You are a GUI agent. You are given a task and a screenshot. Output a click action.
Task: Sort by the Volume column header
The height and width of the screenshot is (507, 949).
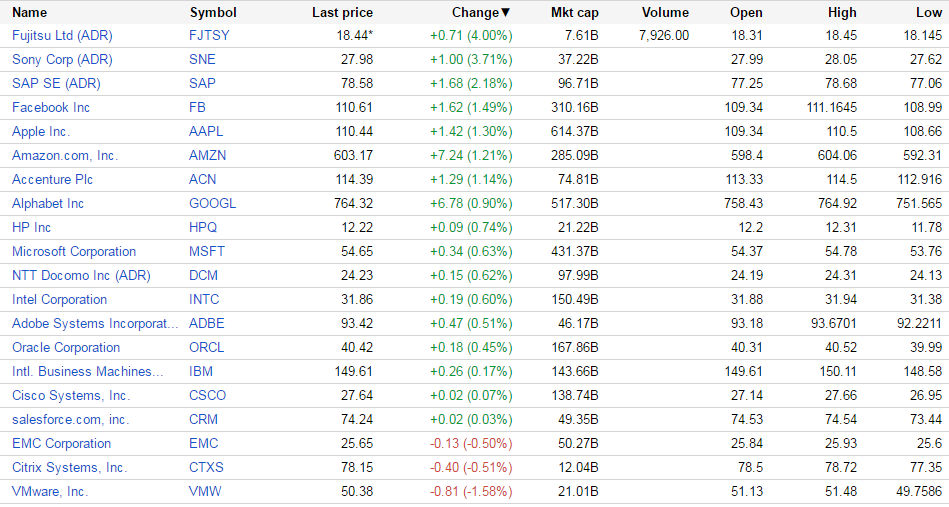[665, 13]
